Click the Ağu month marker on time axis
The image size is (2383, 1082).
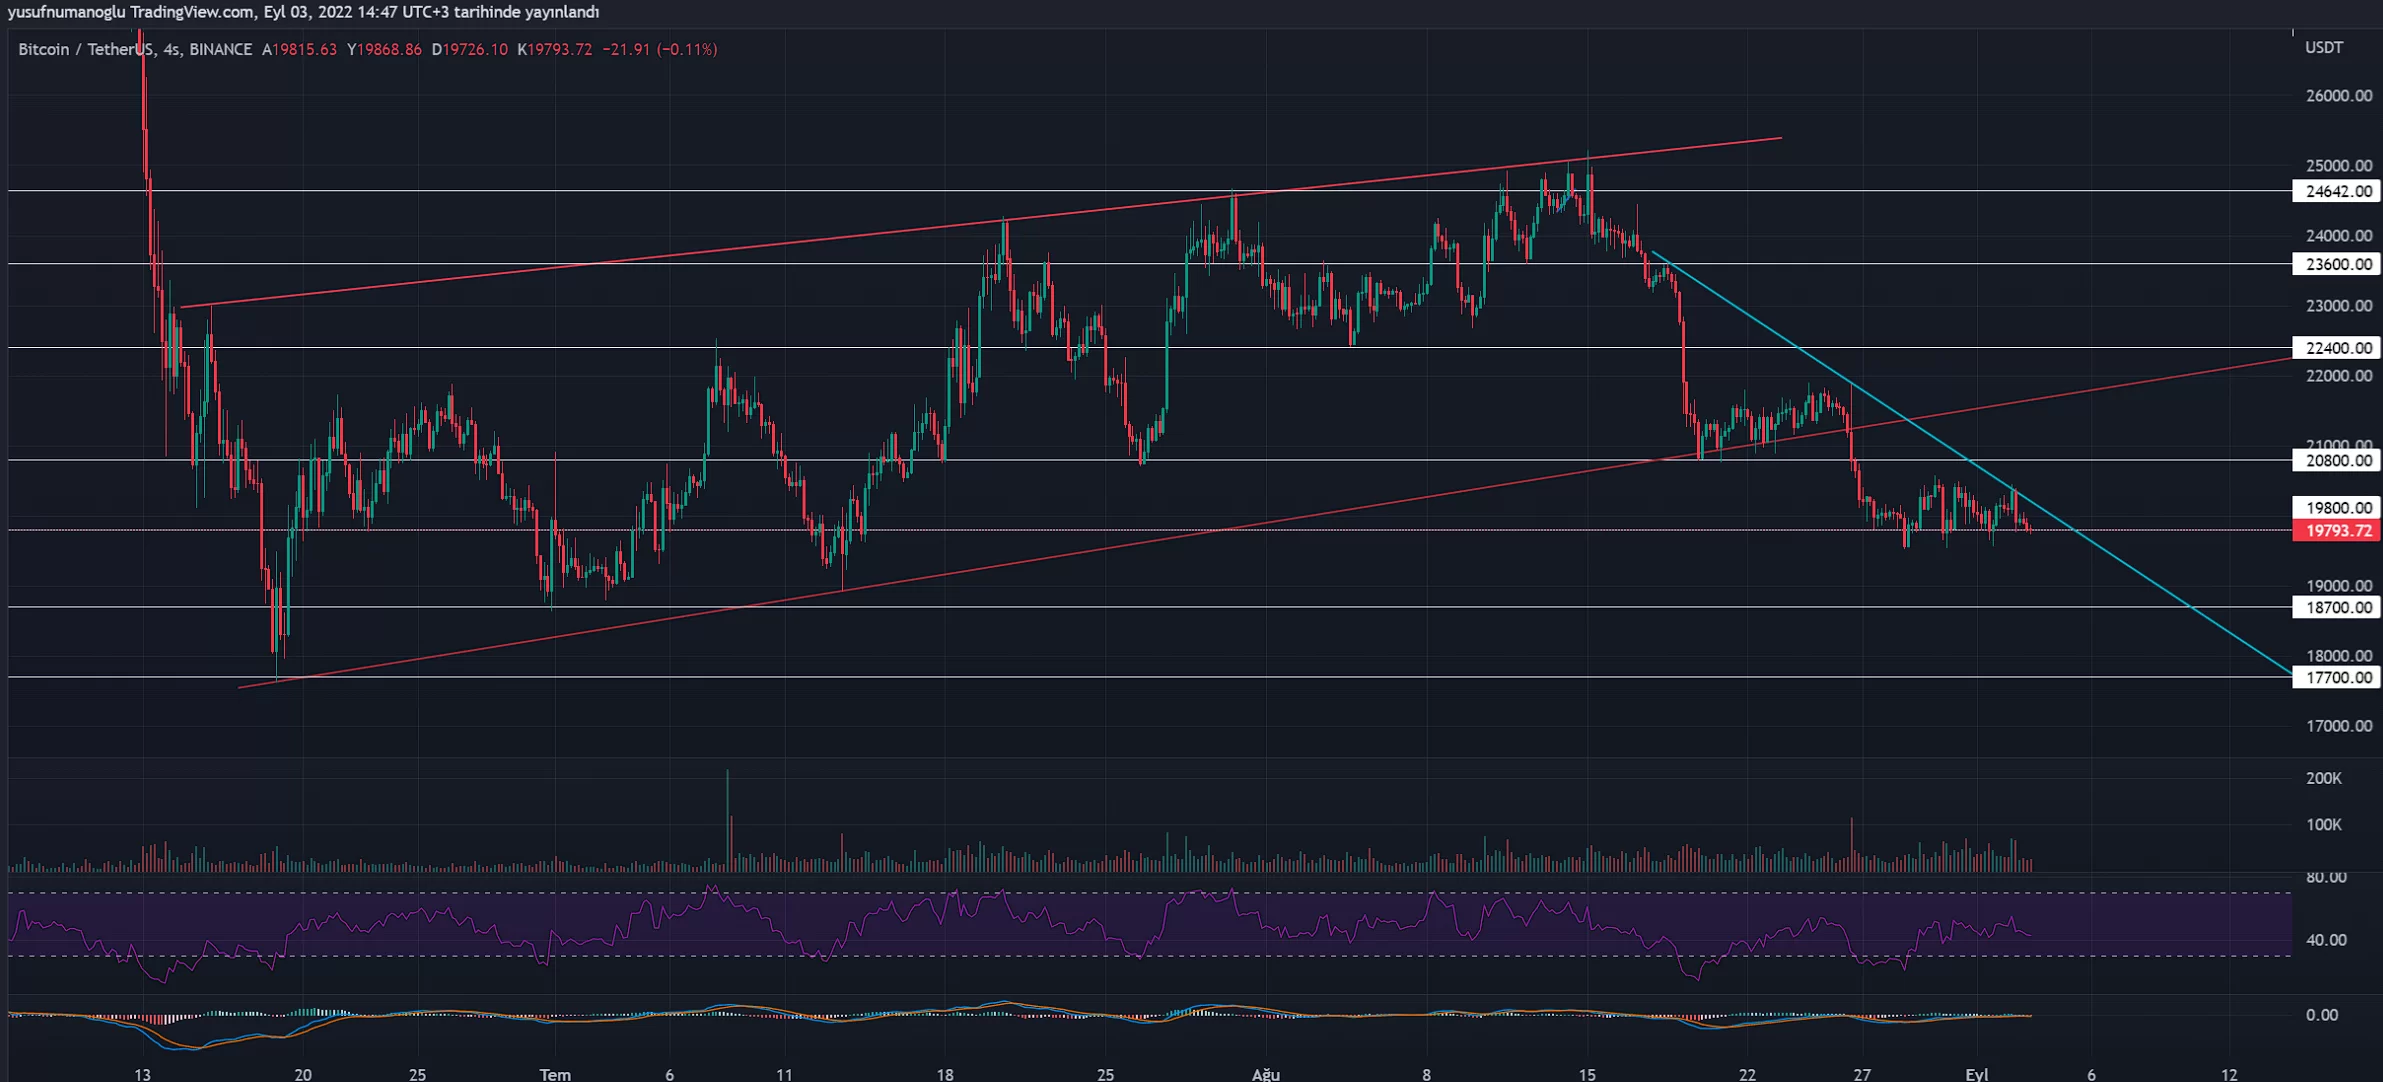tap(1266, 1074)
